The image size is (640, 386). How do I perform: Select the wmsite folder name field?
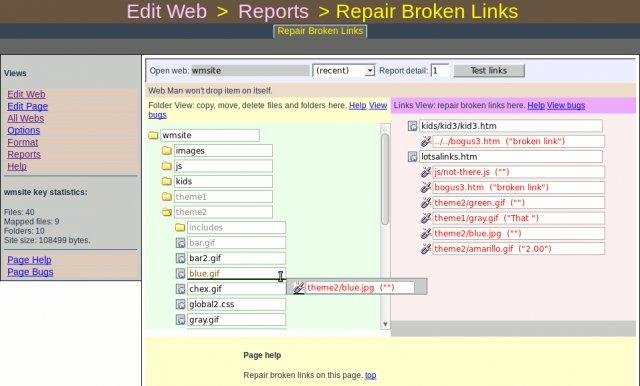210,135
